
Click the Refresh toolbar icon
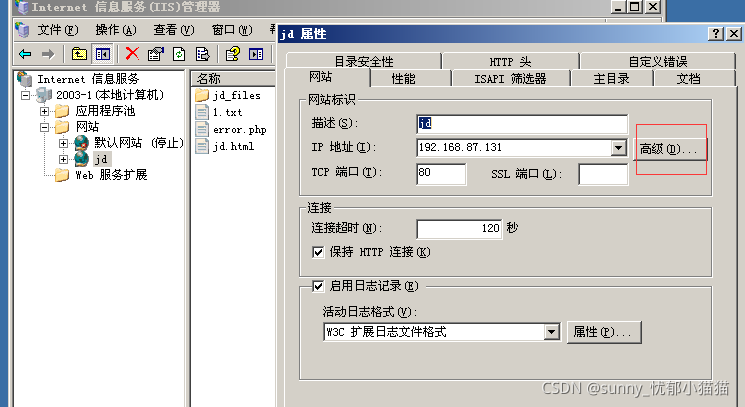coord(179,54)
